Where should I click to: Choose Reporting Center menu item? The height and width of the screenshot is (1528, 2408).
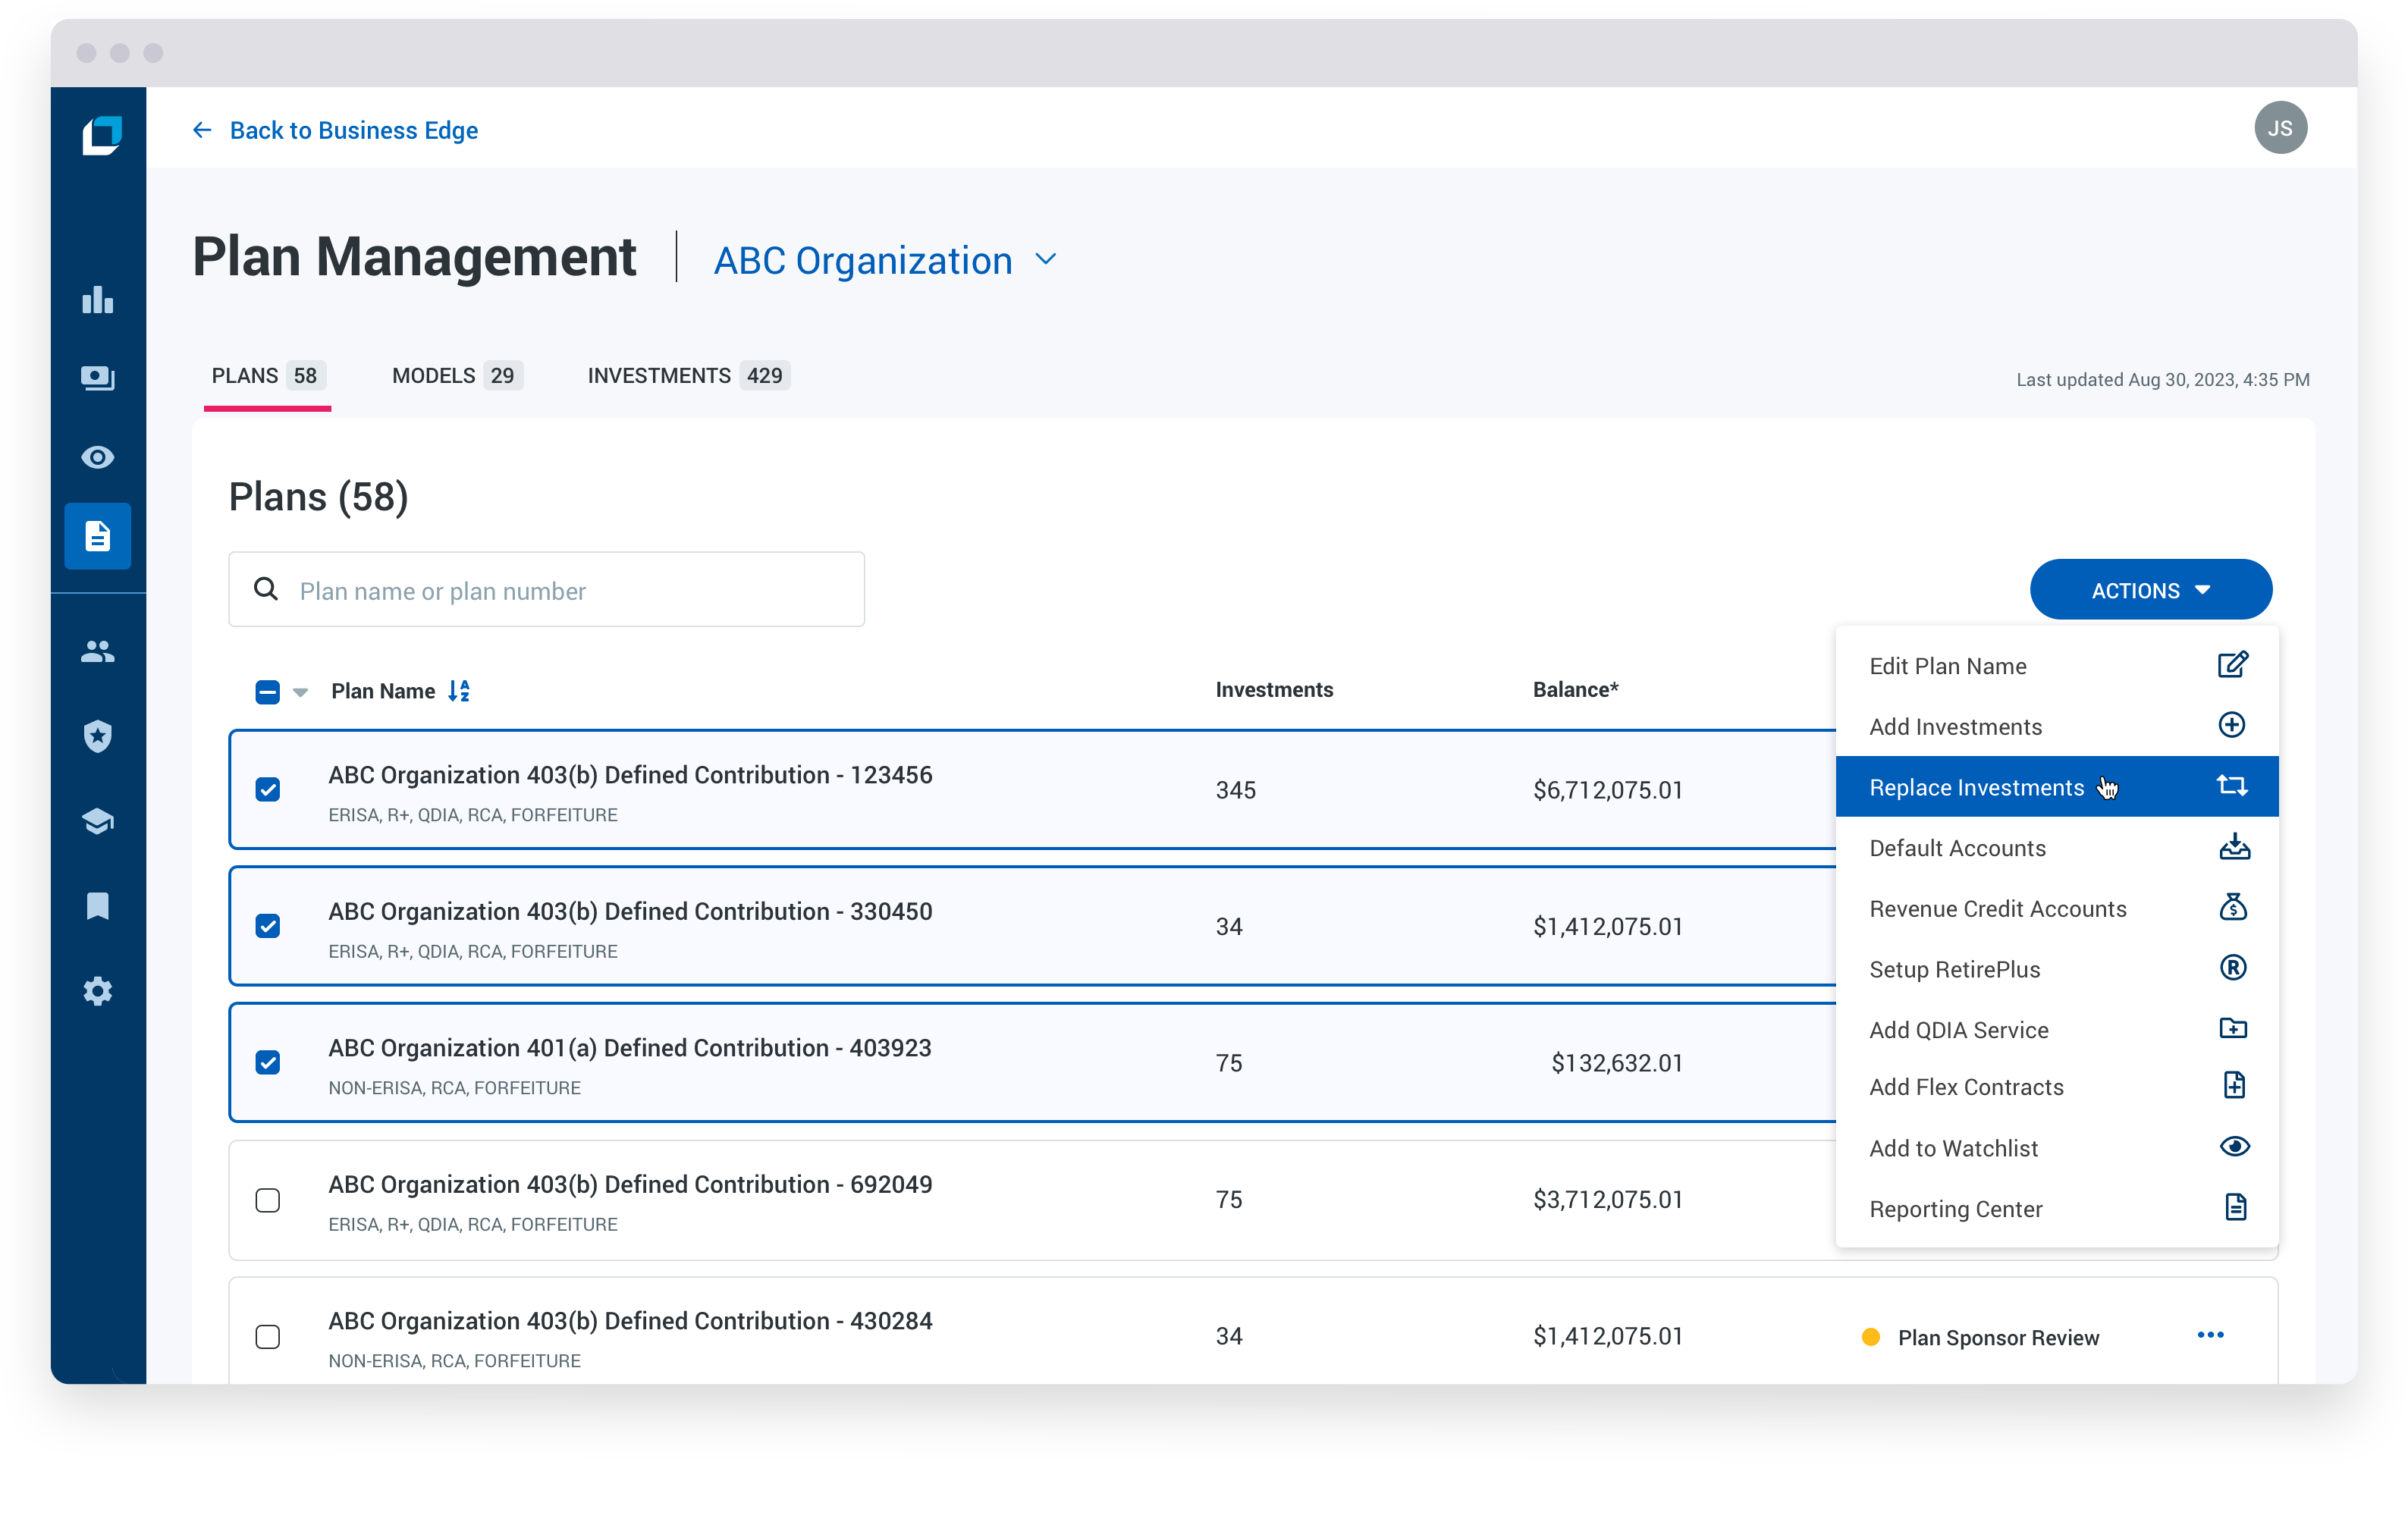pos(2056,1209)
